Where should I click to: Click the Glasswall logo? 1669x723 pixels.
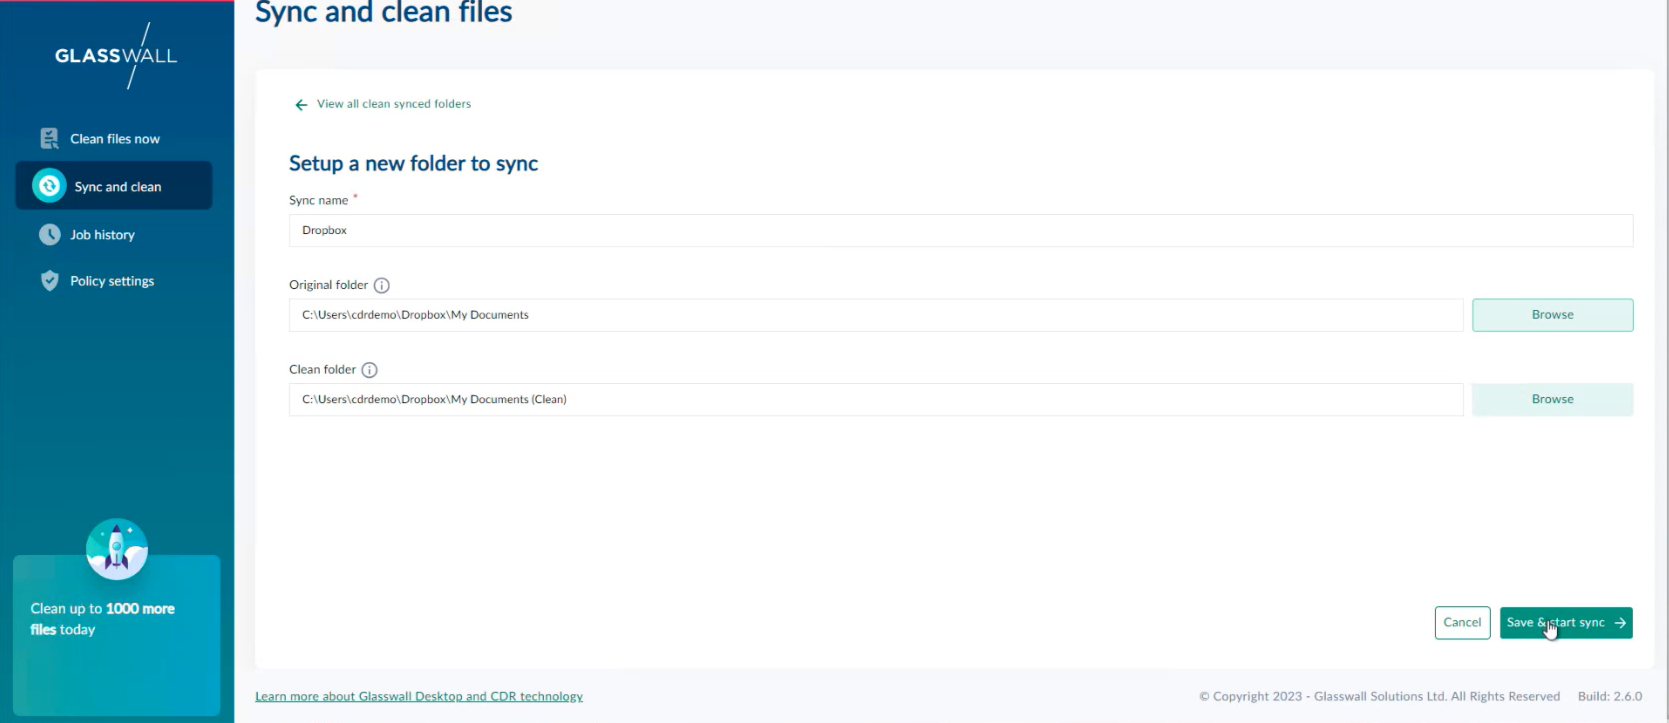click(x=116, y=56)
